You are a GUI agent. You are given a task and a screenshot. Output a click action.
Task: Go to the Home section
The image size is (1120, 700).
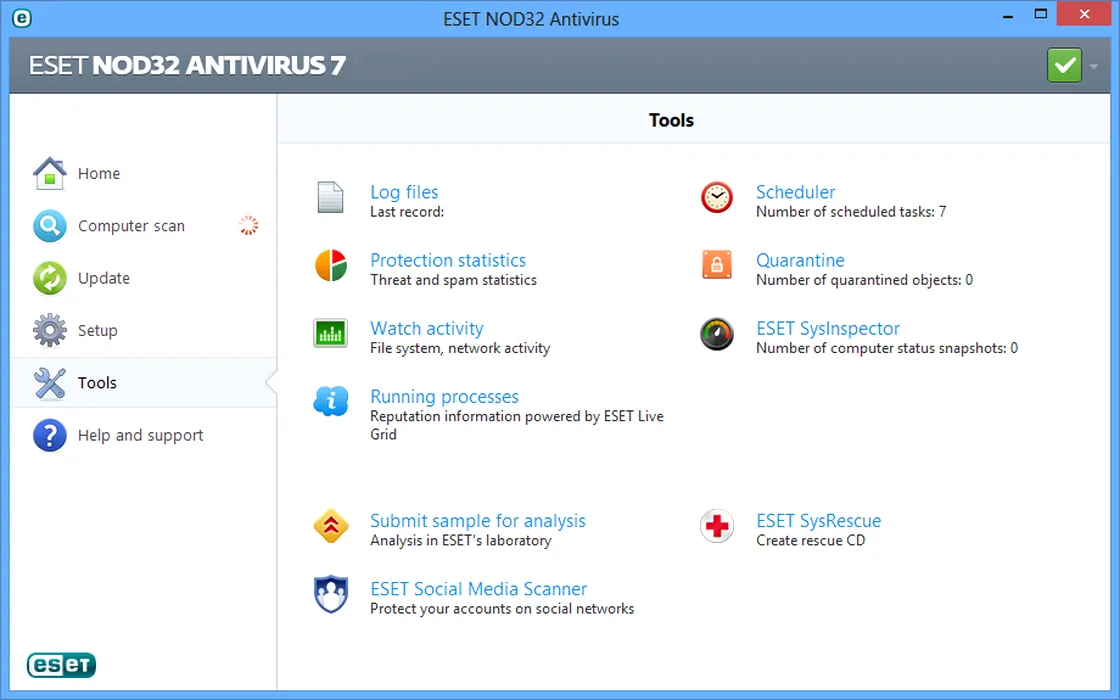click(x=99, y=174)
